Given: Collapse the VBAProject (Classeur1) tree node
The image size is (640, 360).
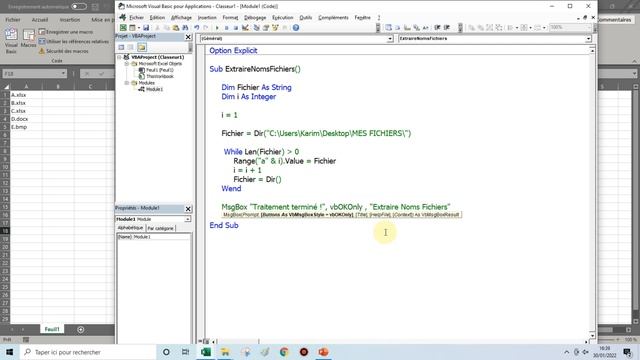Looking at the screenshot, I should pyautogui.click(x=120, y=57).
